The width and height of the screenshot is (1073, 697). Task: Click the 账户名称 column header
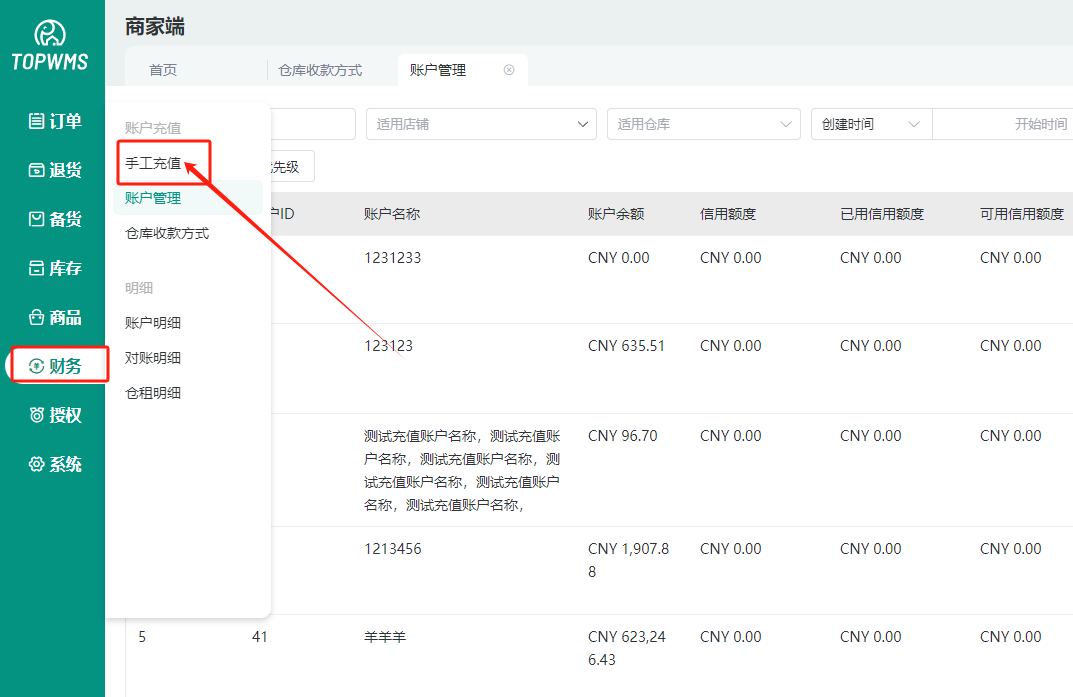point(392,214)
